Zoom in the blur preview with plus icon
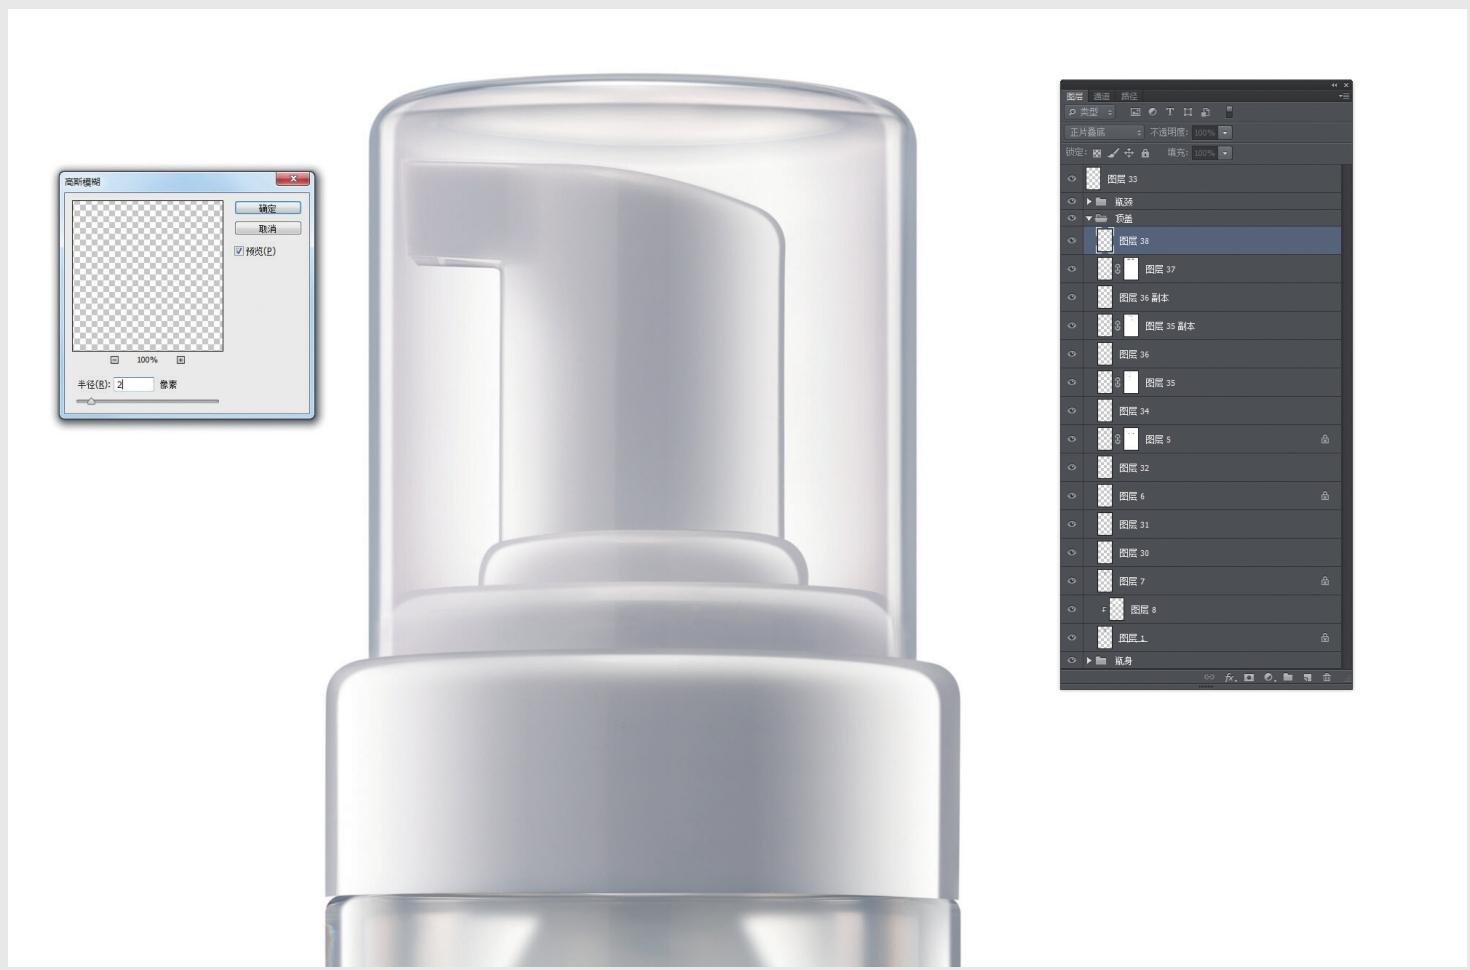The width and height of the screenshot is (1470, 970). pos(181,360)
